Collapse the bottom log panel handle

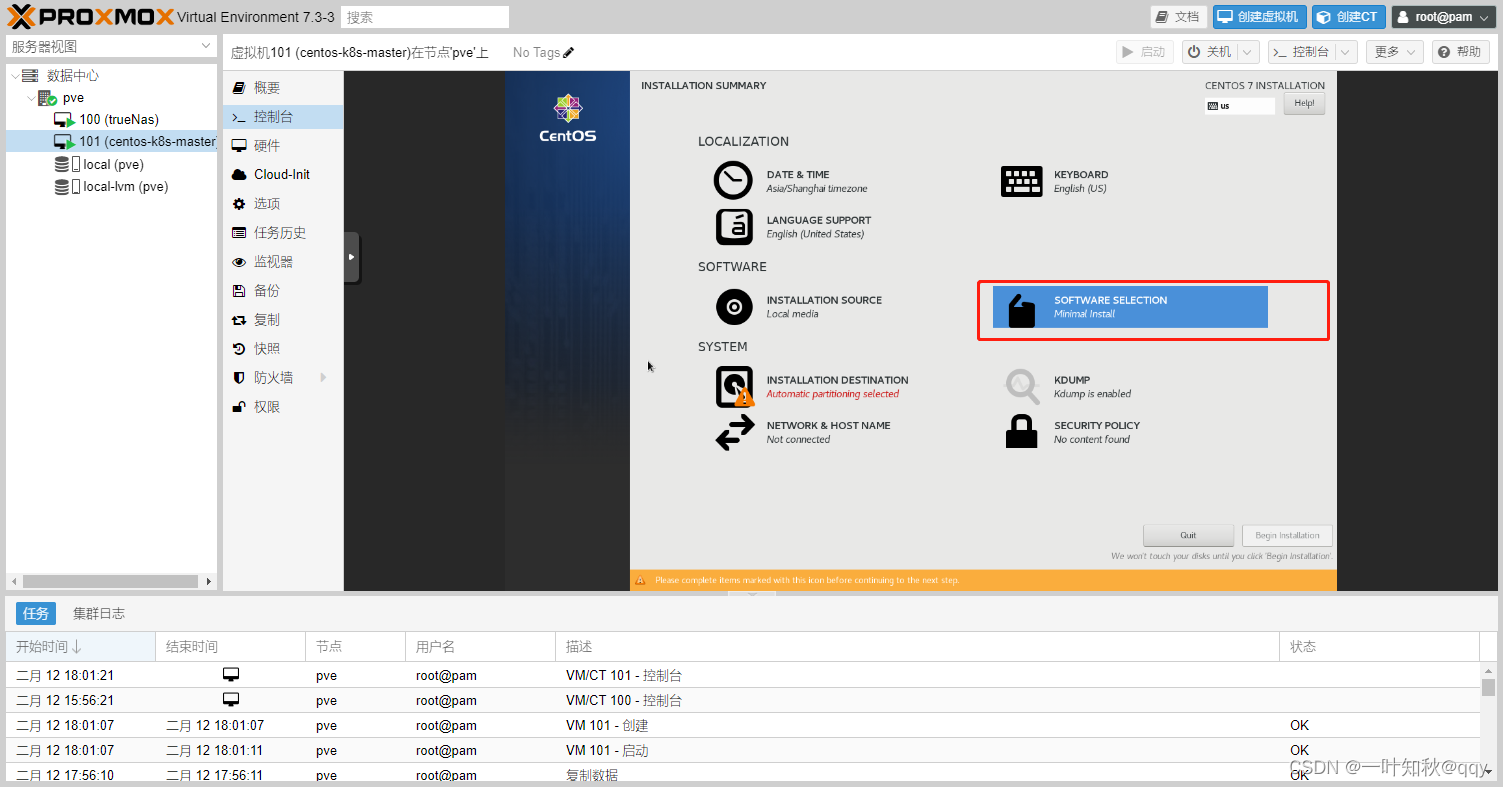coord(753,594)
